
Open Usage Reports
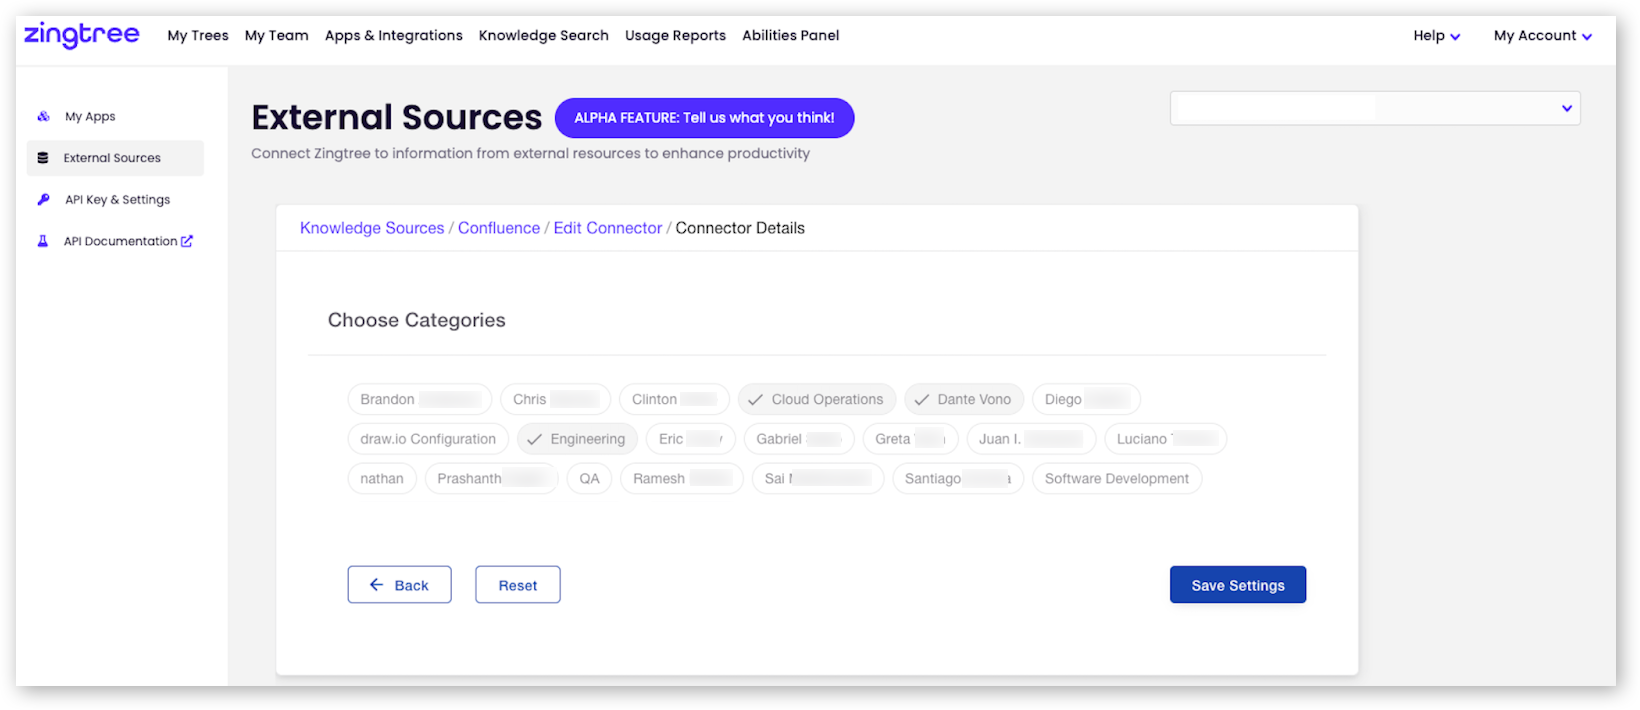[676, 35]
